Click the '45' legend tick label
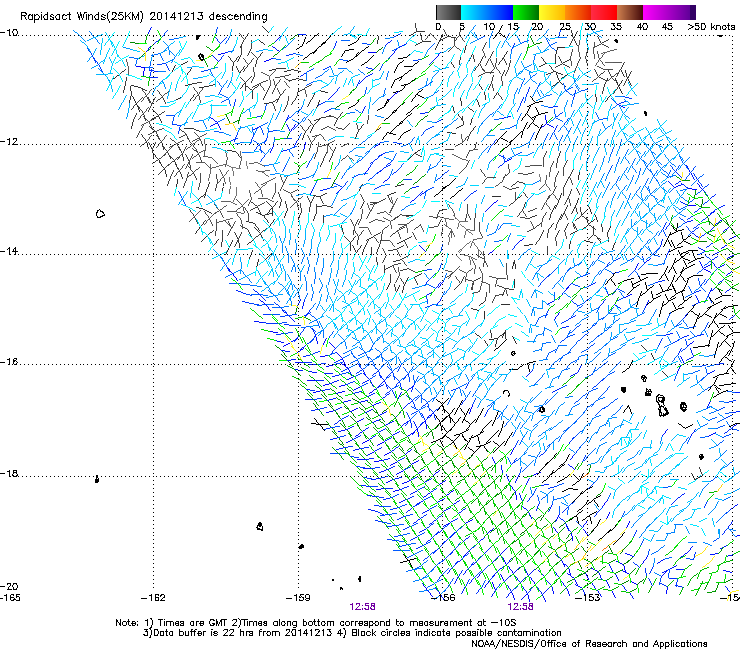Image resolution: width=740 pixels, height=650 pixels. coord(667,27)
